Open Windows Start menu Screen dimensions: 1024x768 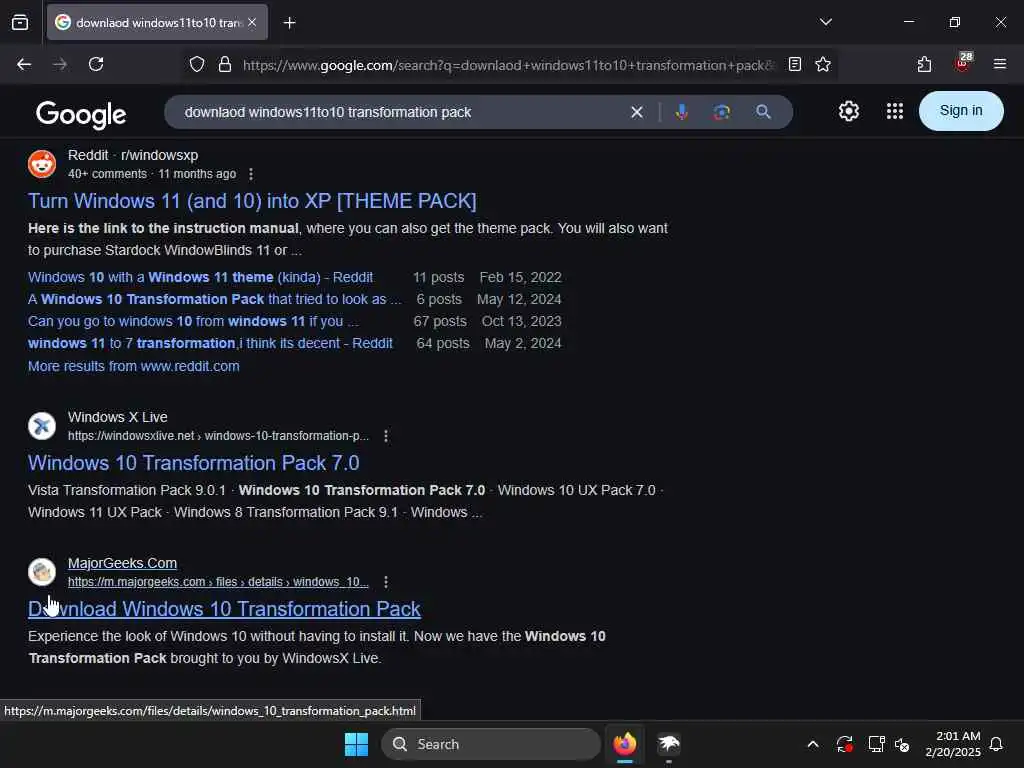[x=356, y=744]
